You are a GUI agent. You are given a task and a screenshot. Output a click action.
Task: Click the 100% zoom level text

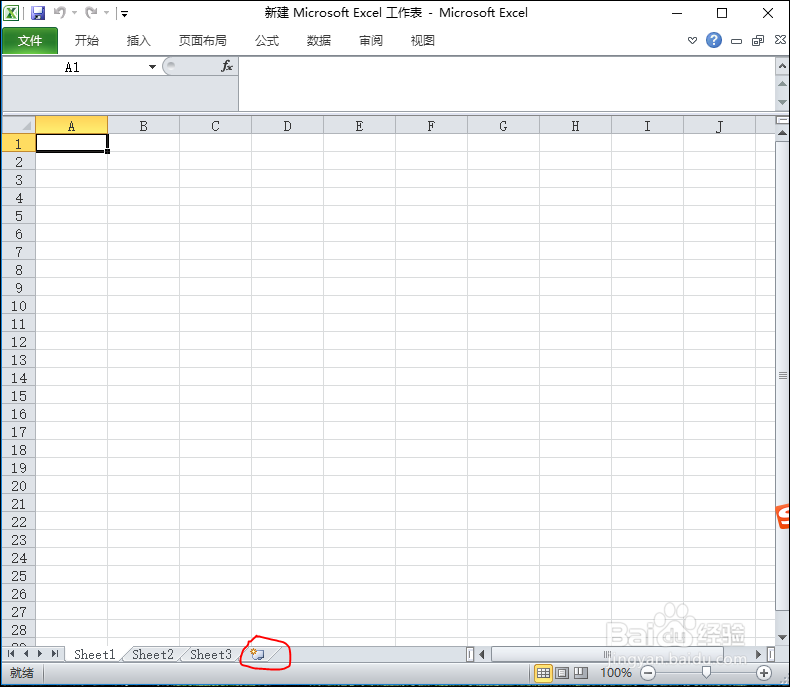click(616, 673)
